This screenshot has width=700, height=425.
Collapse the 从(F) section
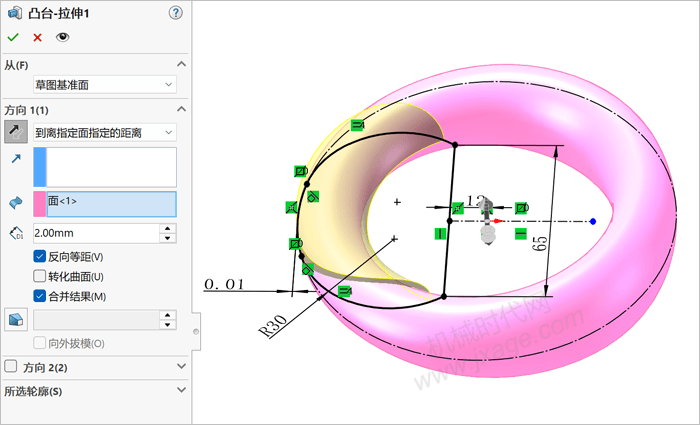click(181, 64)
